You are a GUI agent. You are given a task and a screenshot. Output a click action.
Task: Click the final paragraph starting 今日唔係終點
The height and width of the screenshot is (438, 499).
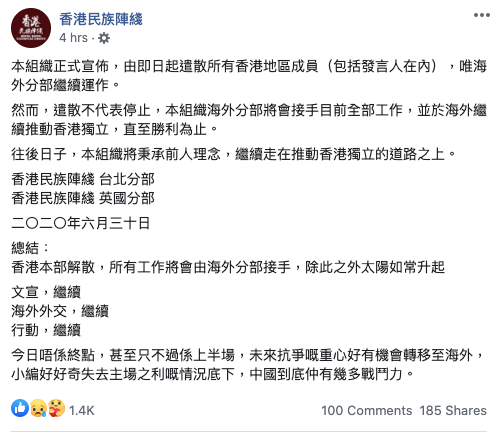[x=247, y=365]
